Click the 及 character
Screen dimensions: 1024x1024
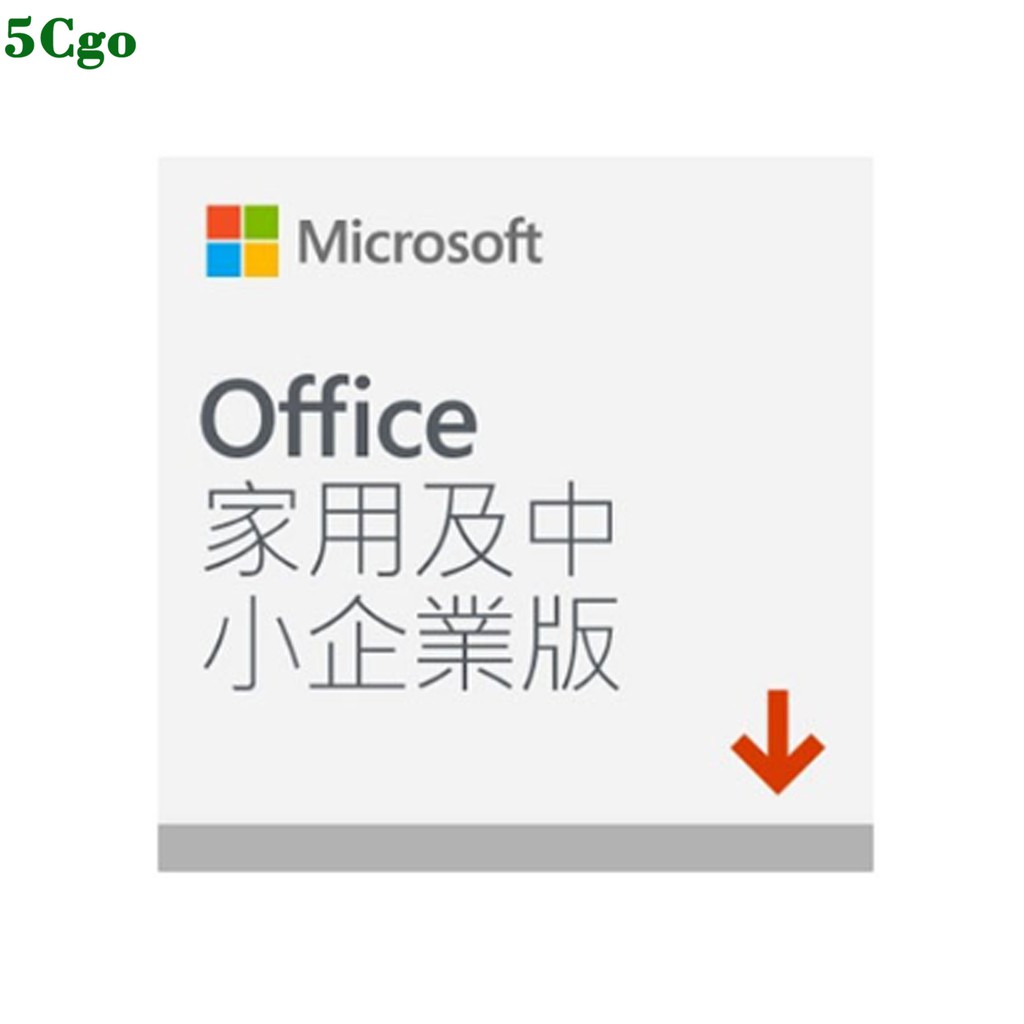(x=463, y=529)
